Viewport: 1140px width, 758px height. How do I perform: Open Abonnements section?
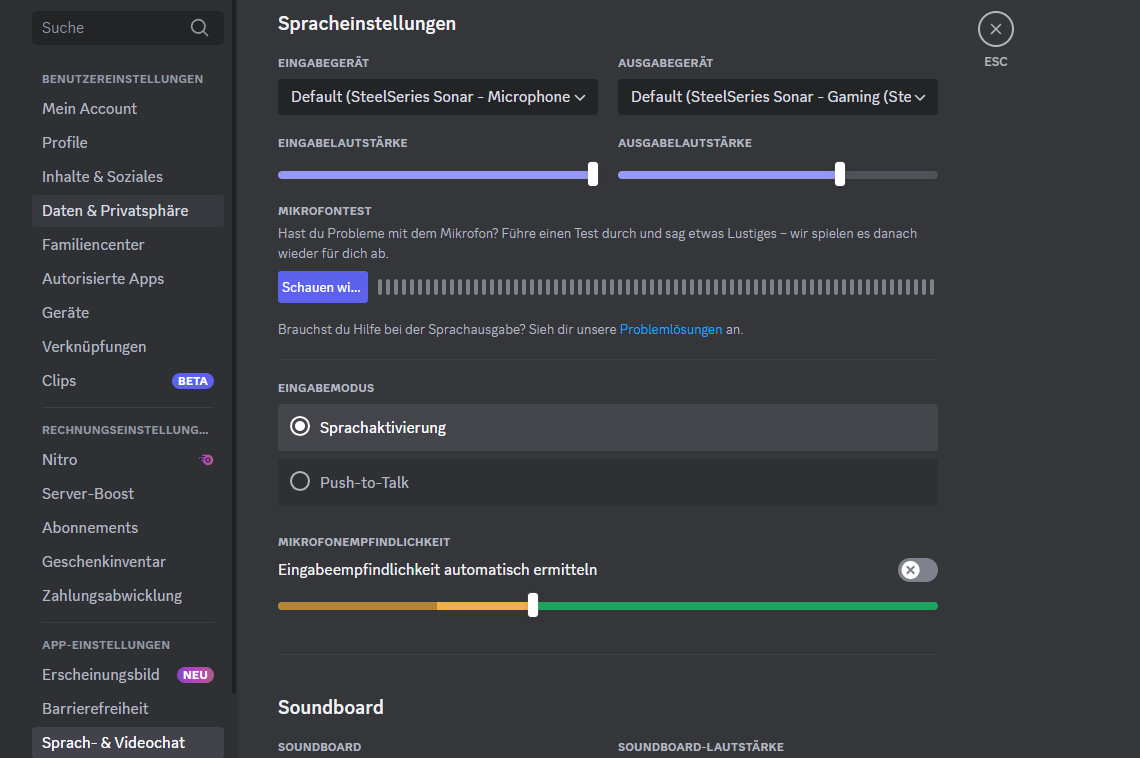tap(128, 528)
